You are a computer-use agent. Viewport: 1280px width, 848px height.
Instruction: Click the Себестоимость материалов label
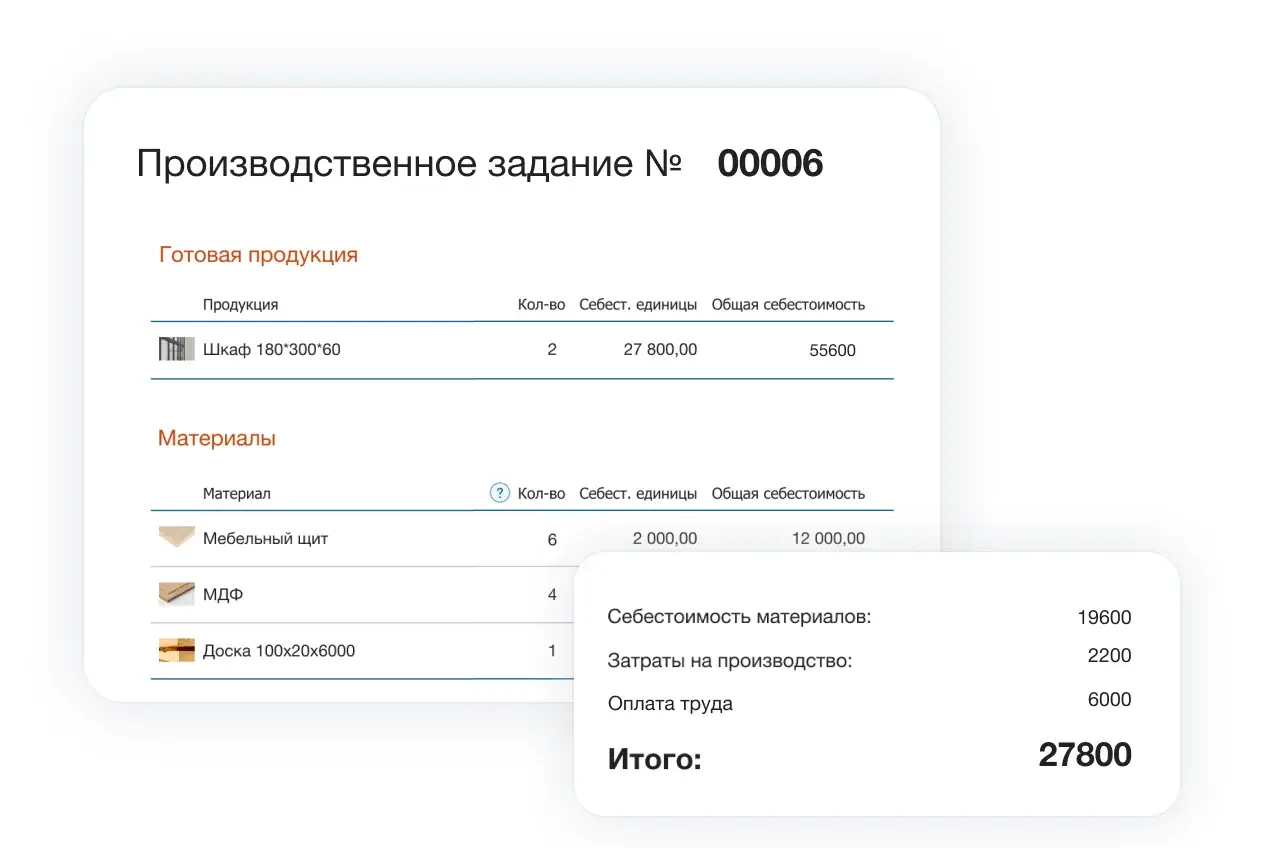pyautogui.click(x=740, y=617)
